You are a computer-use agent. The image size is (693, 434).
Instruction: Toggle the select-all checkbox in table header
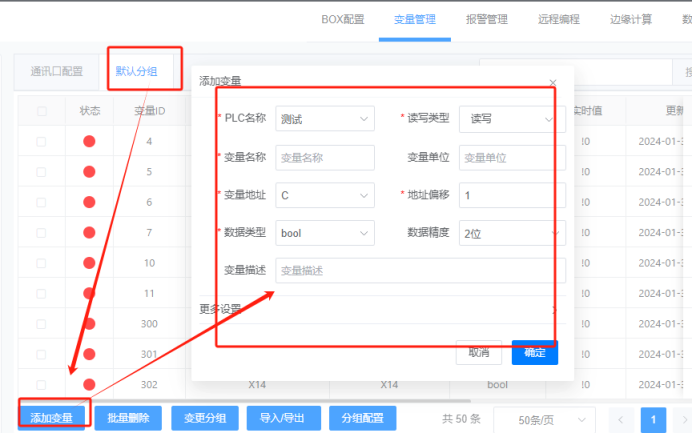coord(42,111)
